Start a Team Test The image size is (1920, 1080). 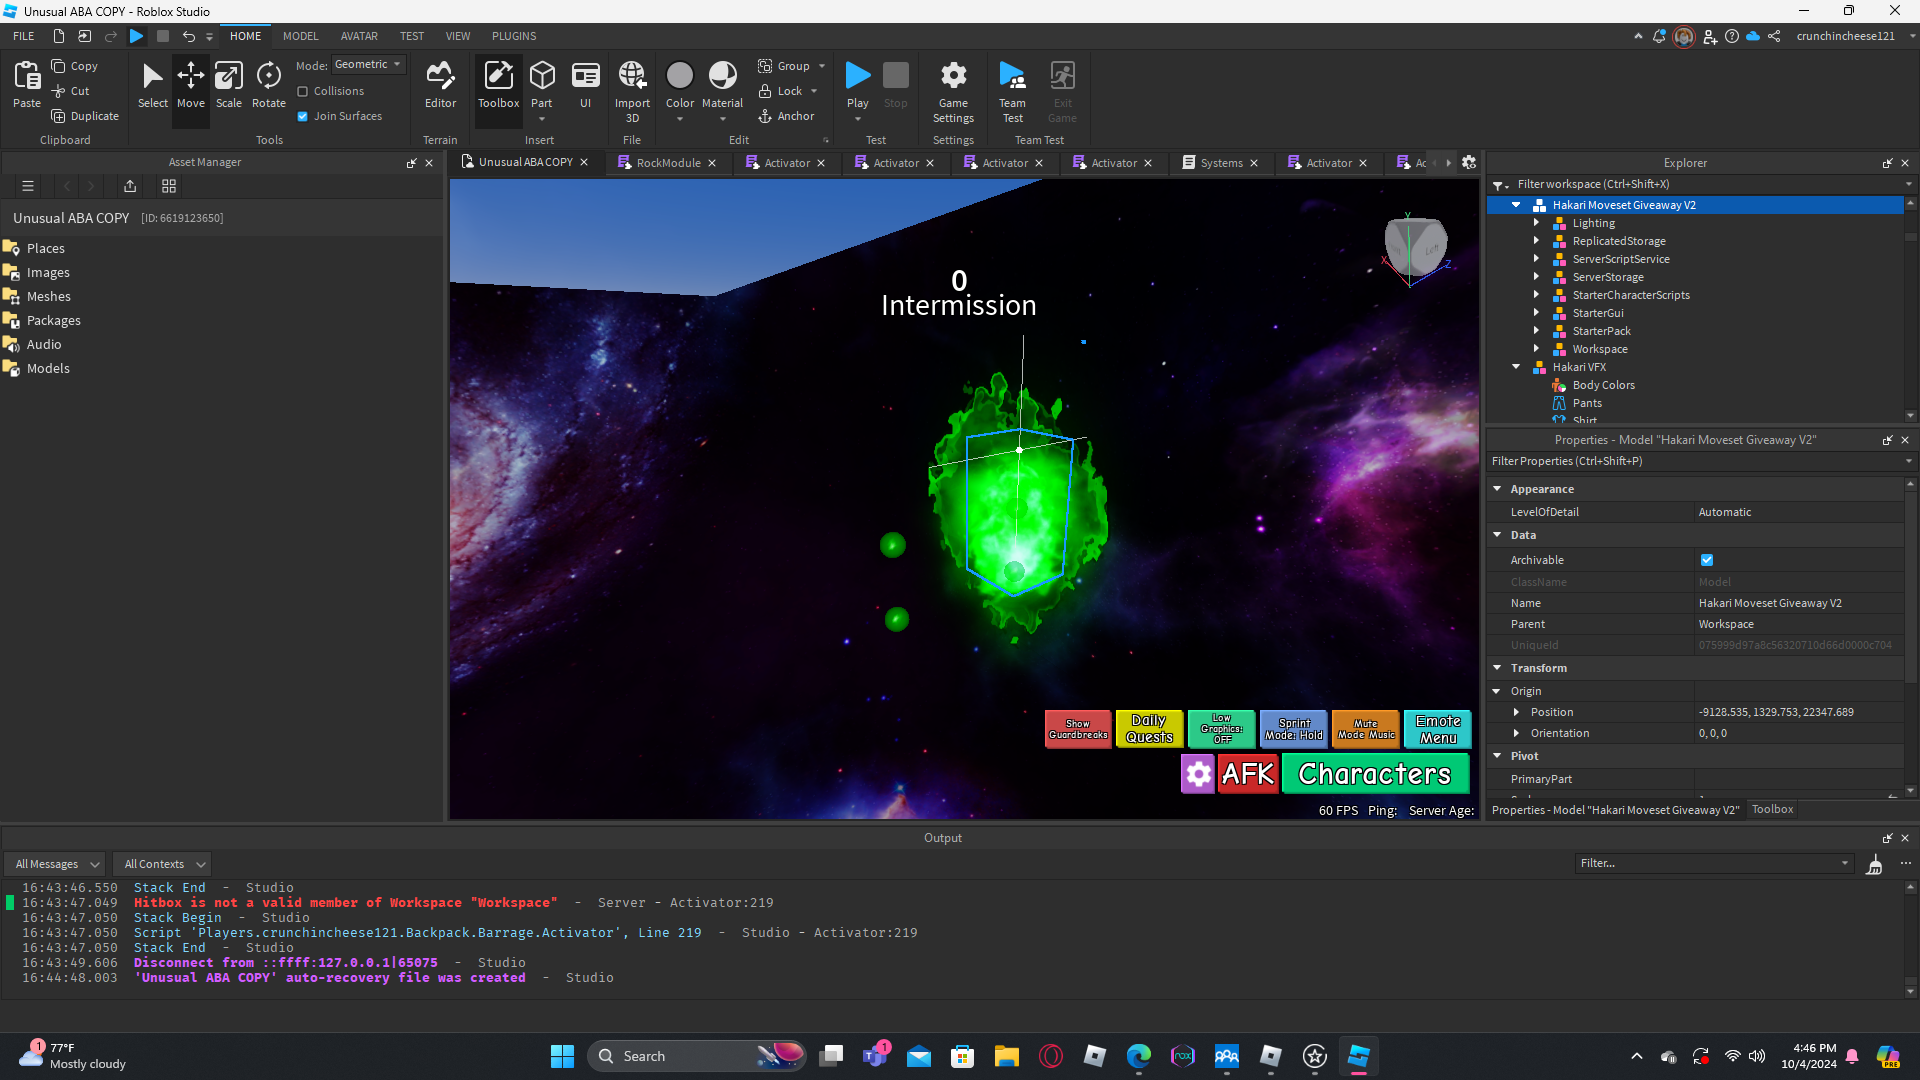(x=1012, y=90)
